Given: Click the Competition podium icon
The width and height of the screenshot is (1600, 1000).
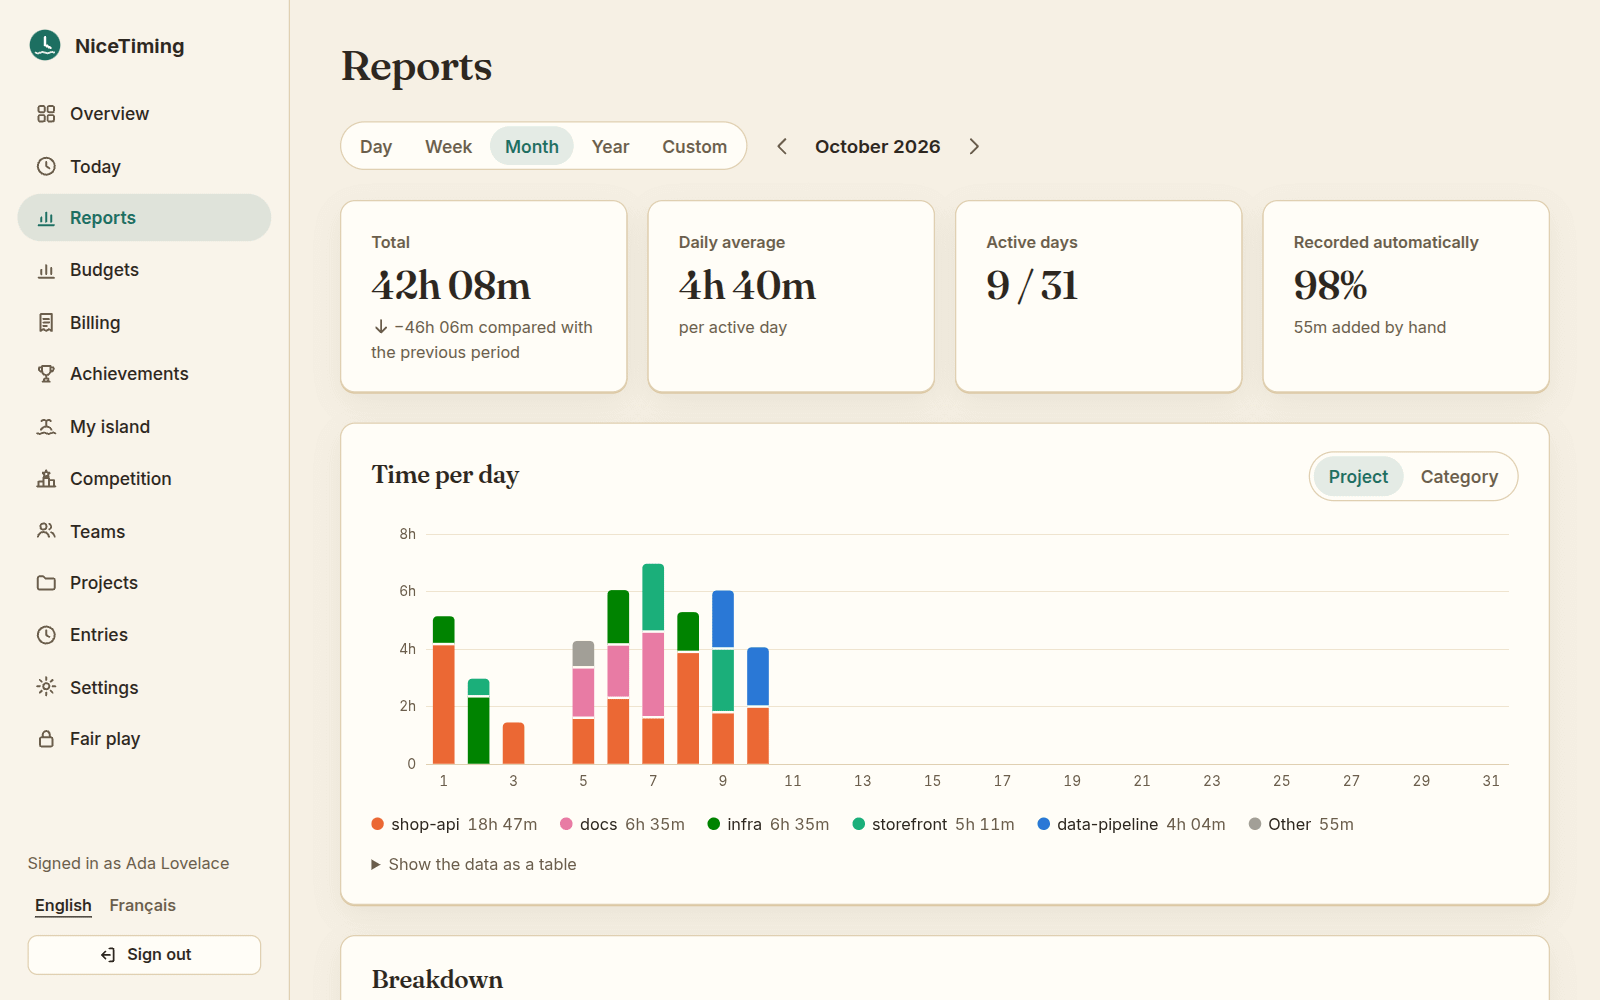Looking at the screenshot, I should pos(46,479).
